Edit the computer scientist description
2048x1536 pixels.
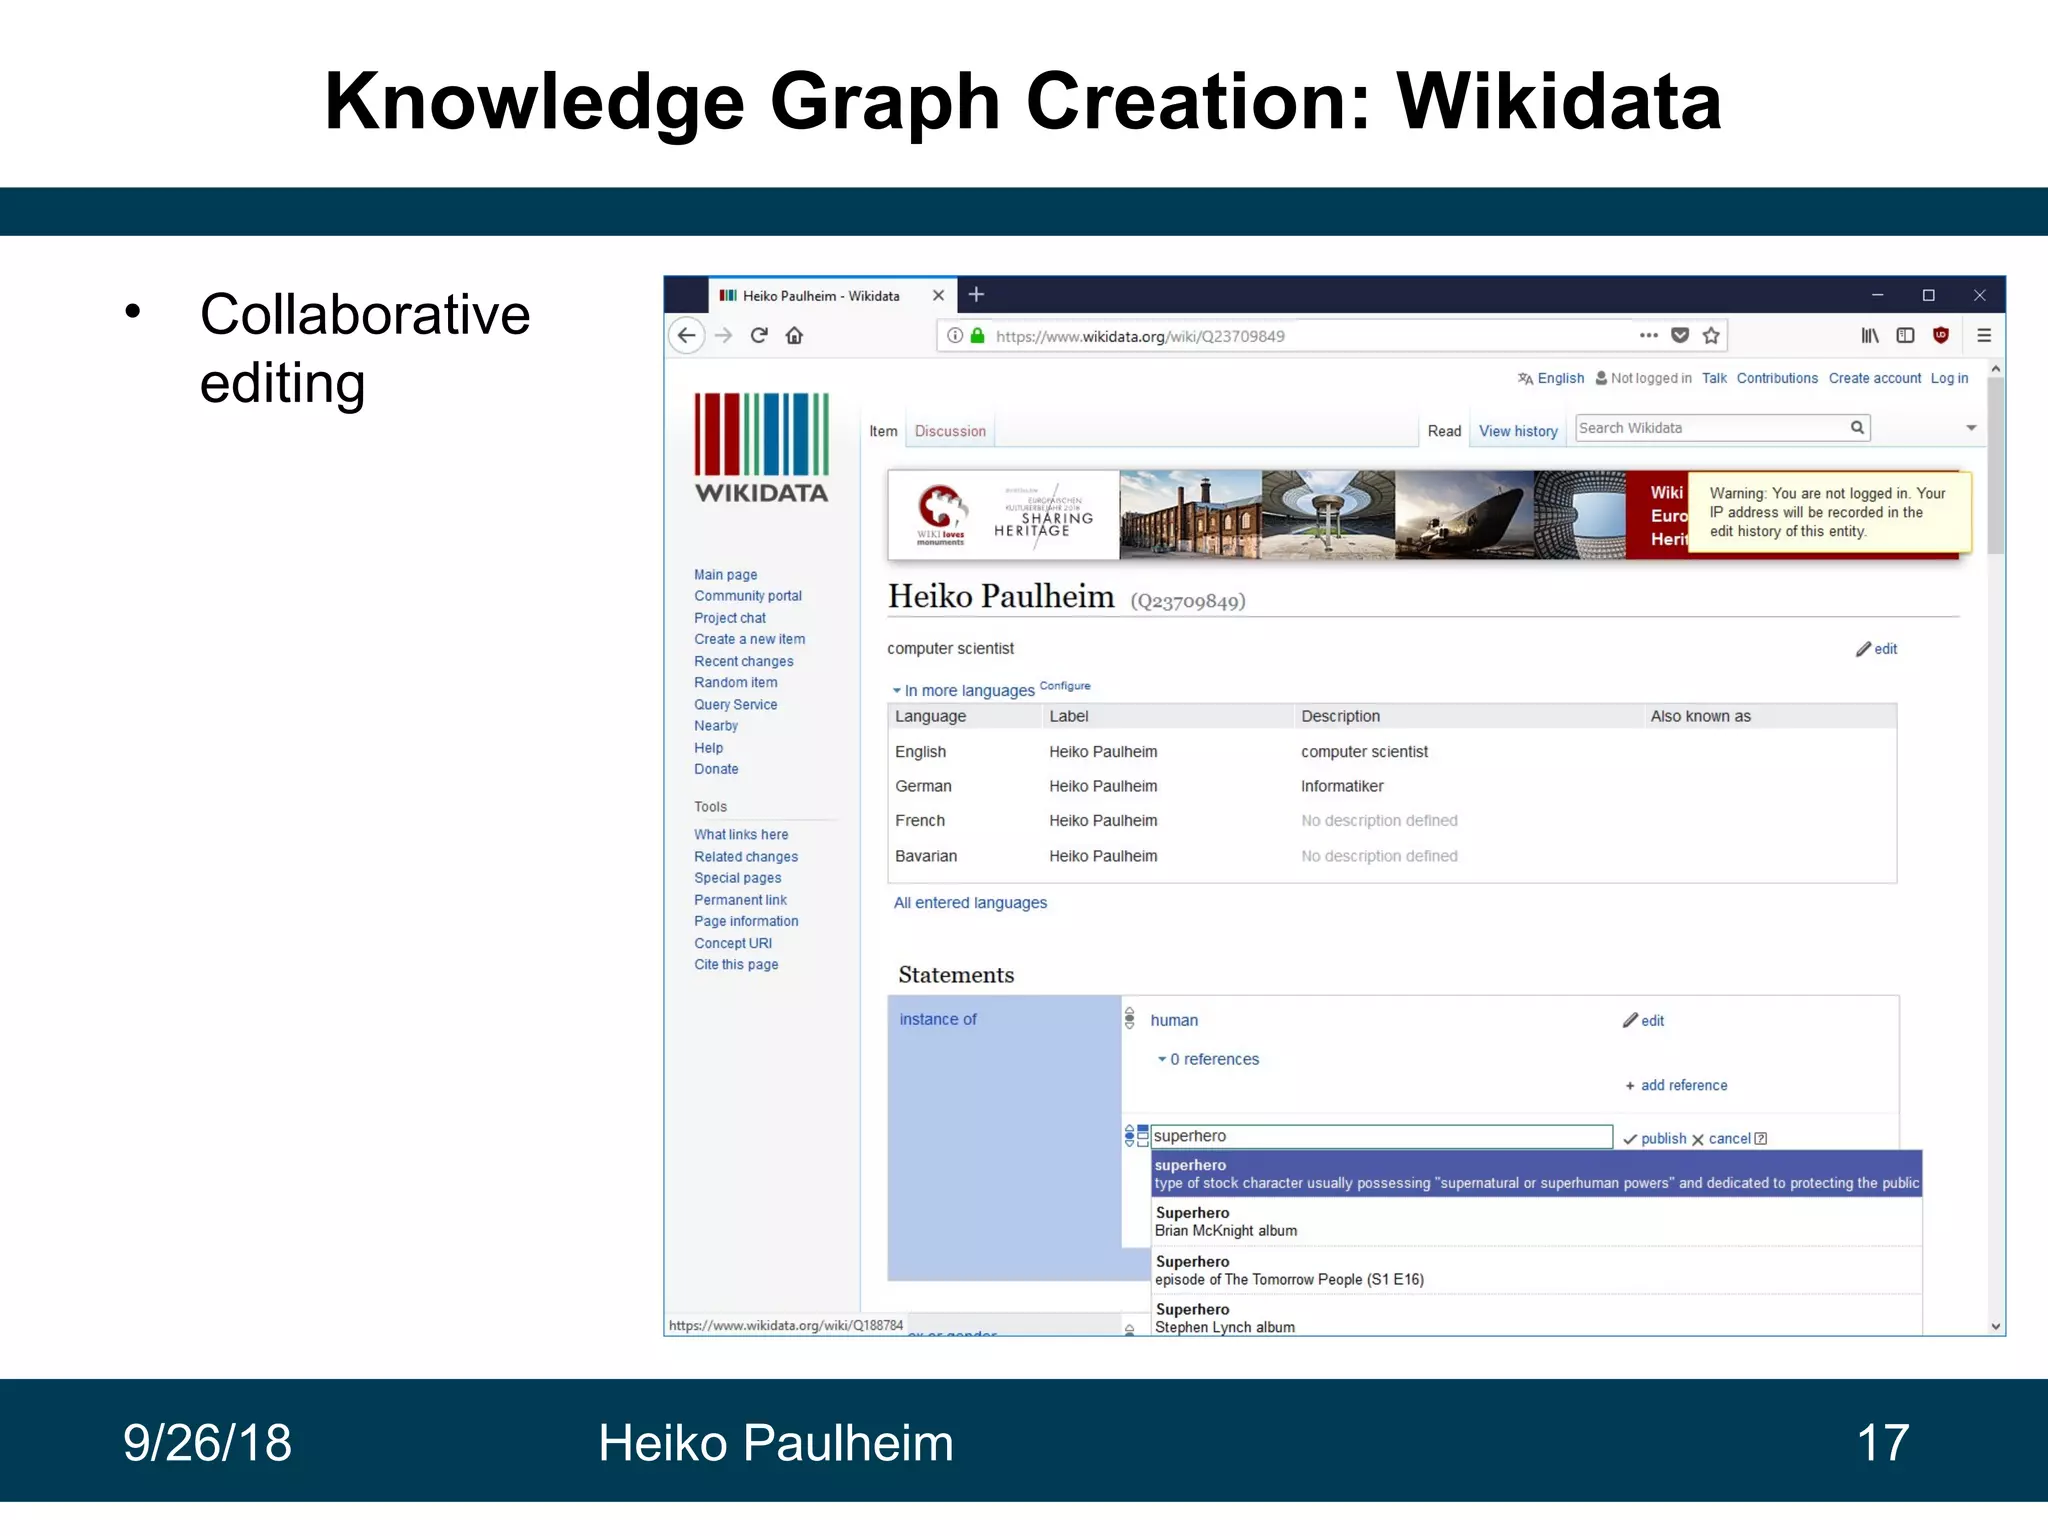click(1877, 649)
